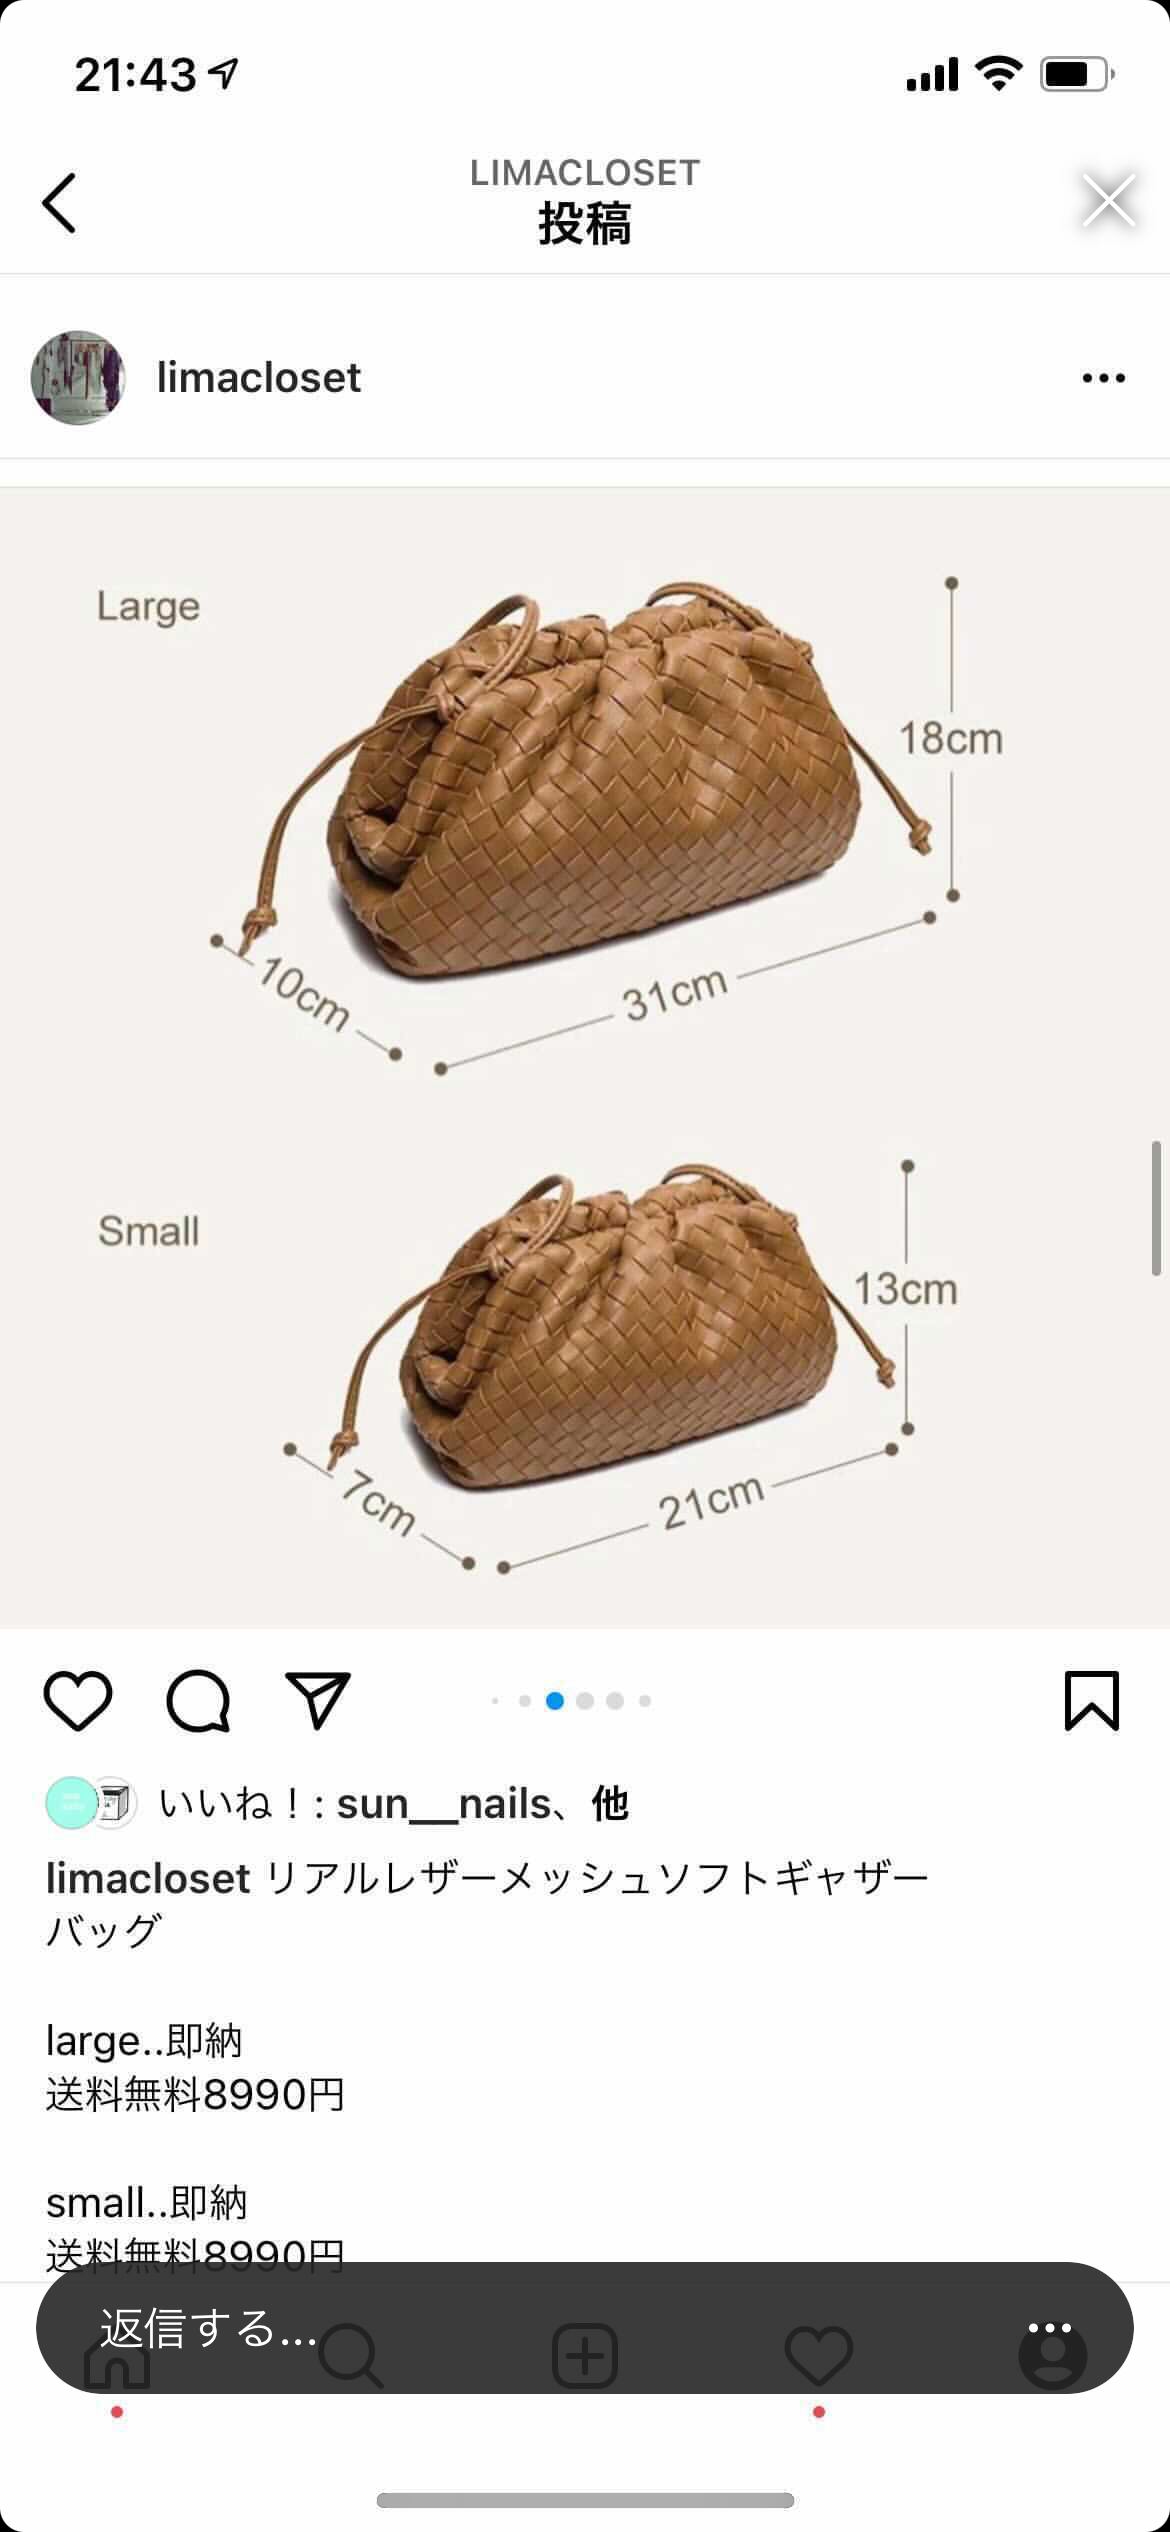This screenshot has width=1170, height=2532.
Task: Open the limacloset profile picture
Action: (78, 378)
